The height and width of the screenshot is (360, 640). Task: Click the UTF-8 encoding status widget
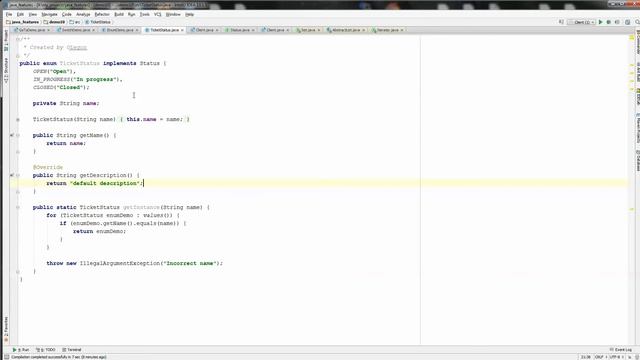pyautogui.click(x=616, y=357)
